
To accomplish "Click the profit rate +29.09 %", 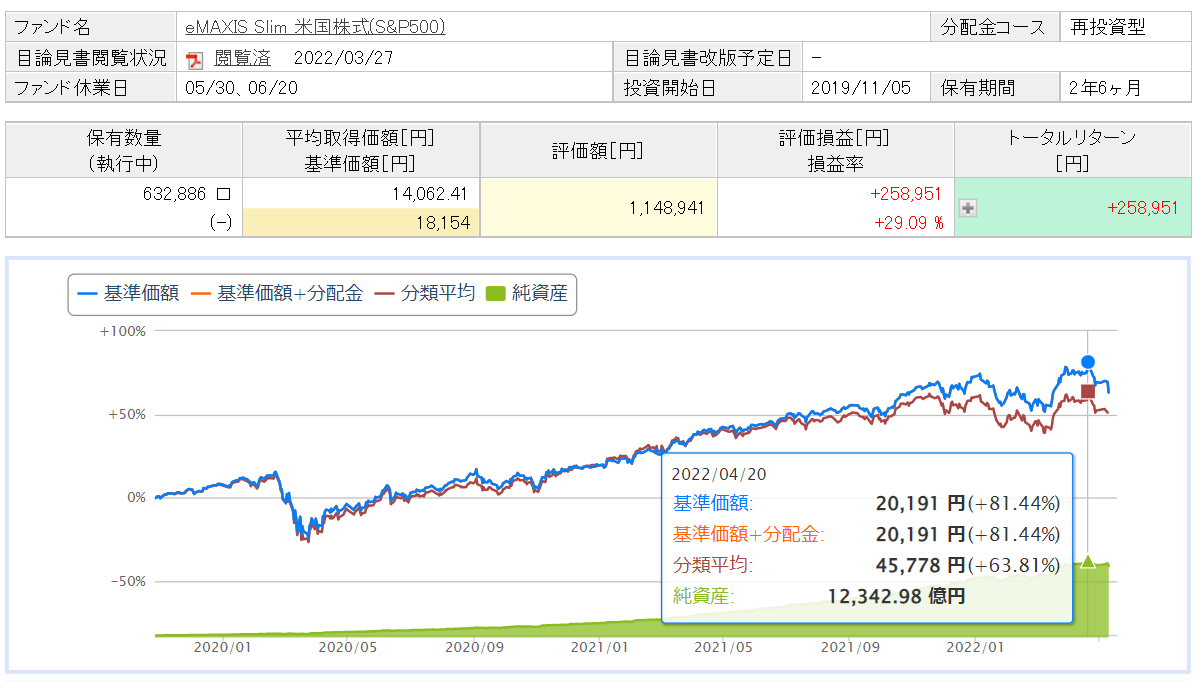I will pyautogui.click(x=908, y=223).
